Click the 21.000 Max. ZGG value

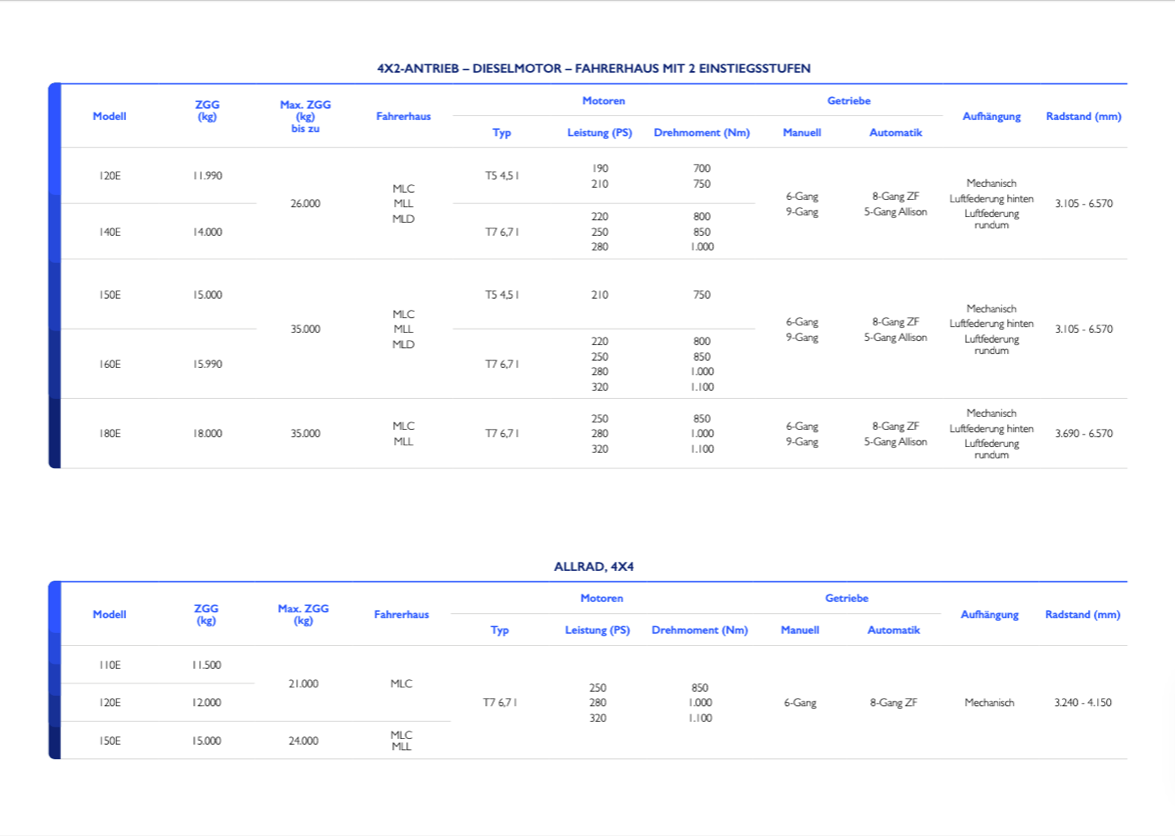click(303, 684)
